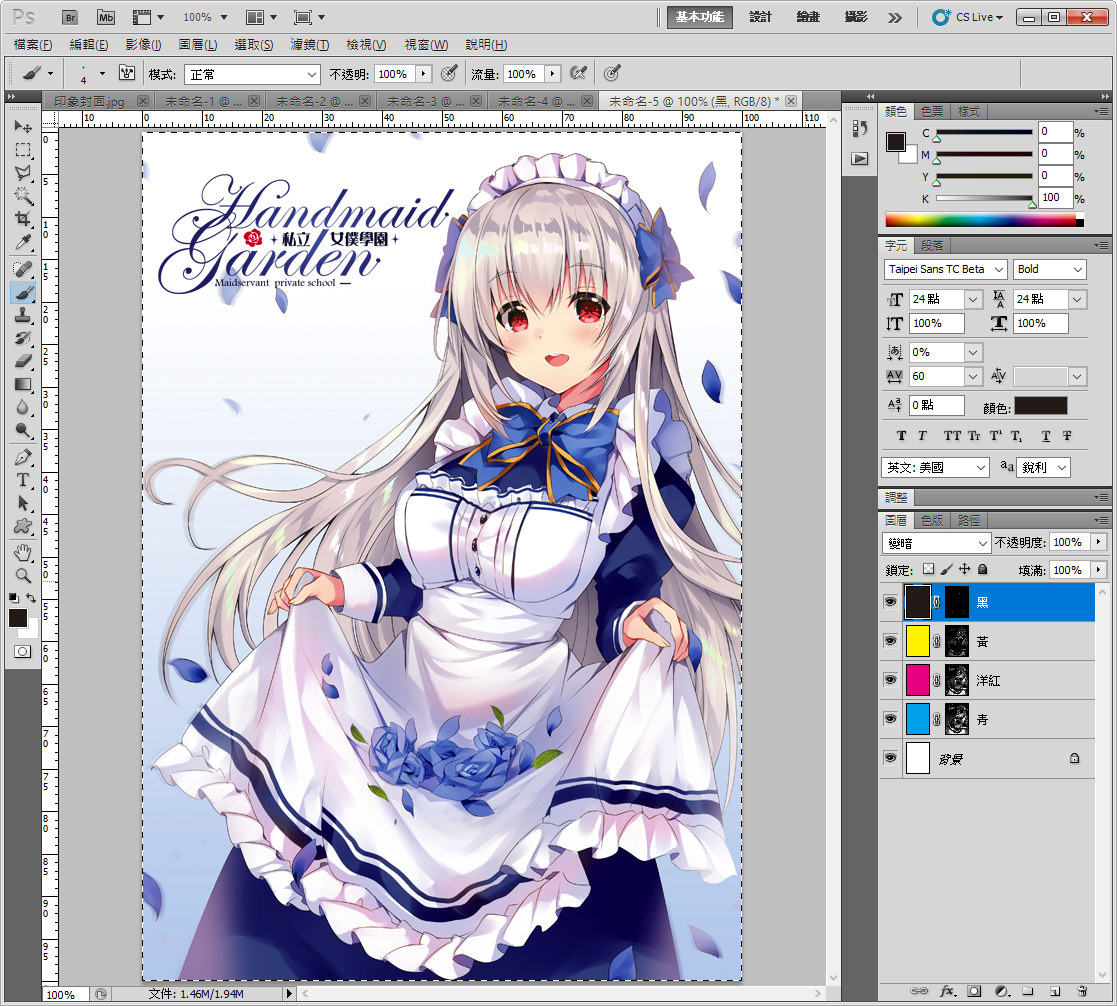Hide the 黃 layer
1117x1006 pixels.
click(x=890, y=641)
